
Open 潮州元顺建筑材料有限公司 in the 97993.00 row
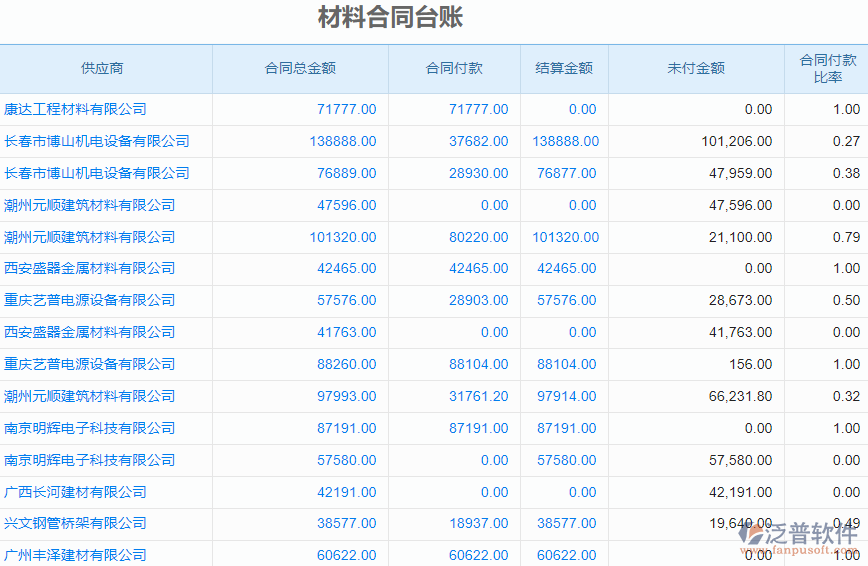click(90, 396)
